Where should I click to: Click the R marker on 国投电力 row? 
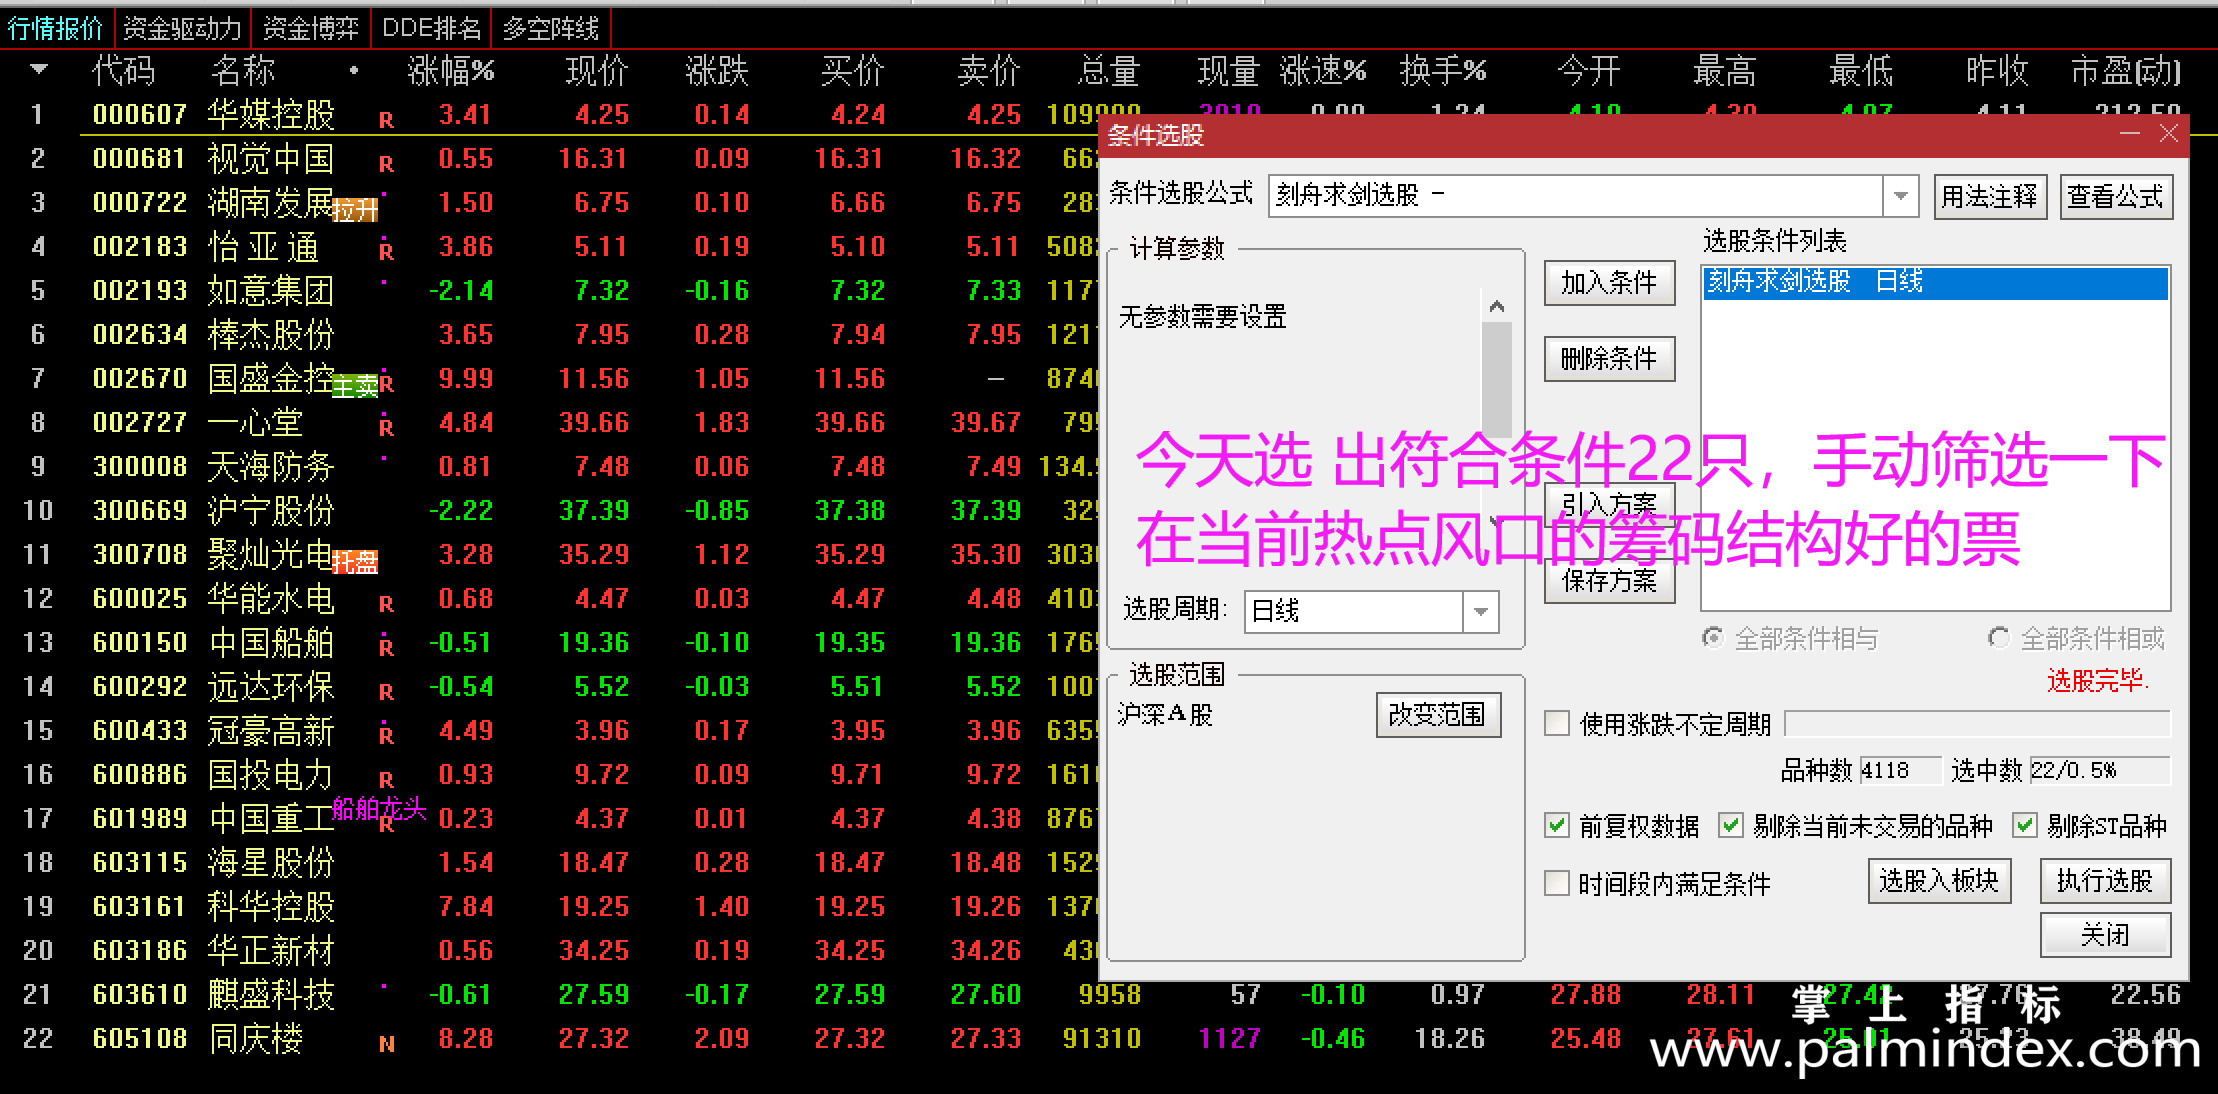(x=386, y=780)
